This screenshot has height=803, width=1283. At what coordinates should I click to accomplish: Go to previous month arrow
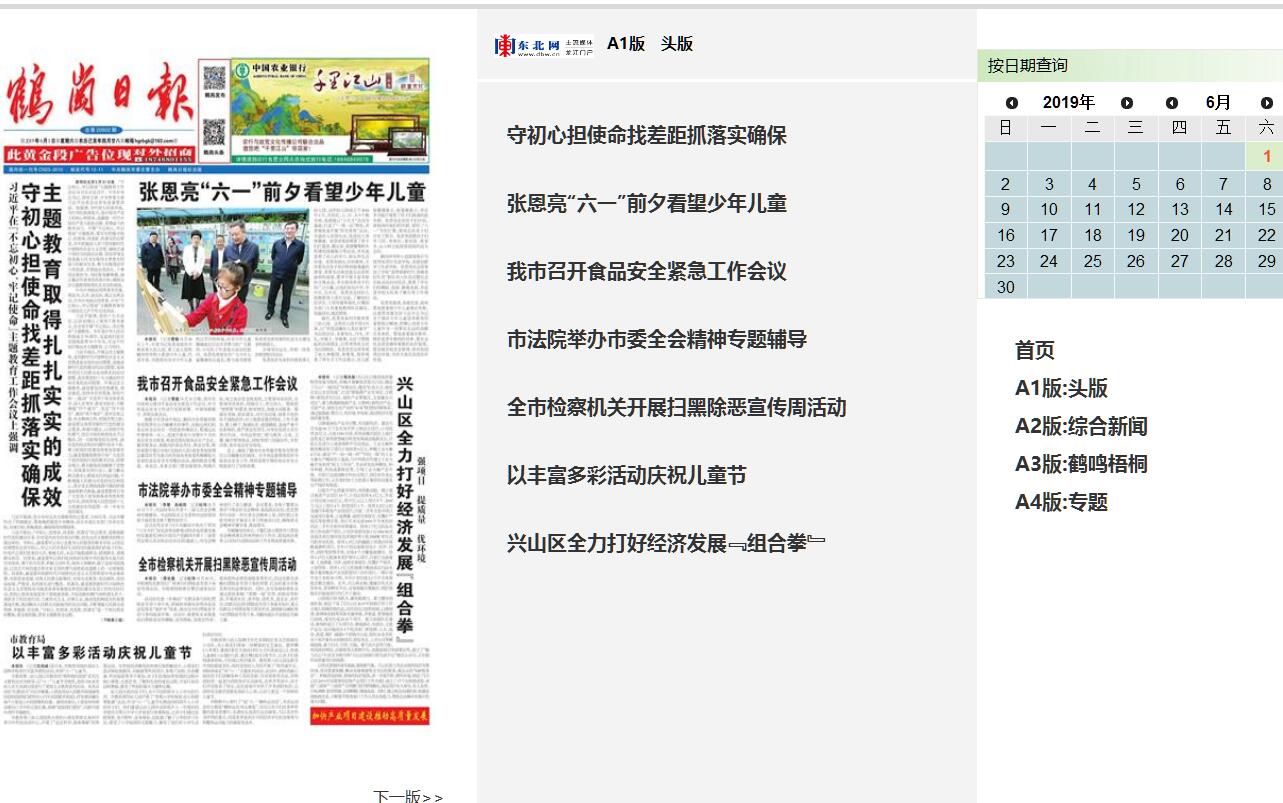coord(1172,103)
